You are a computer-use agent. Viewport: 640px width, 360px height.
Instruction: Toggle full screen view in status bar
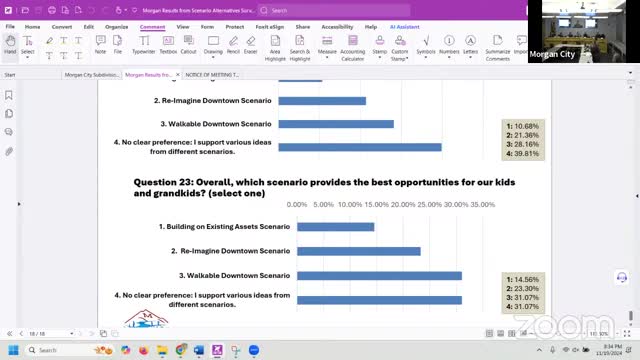[x=627, y=333]
